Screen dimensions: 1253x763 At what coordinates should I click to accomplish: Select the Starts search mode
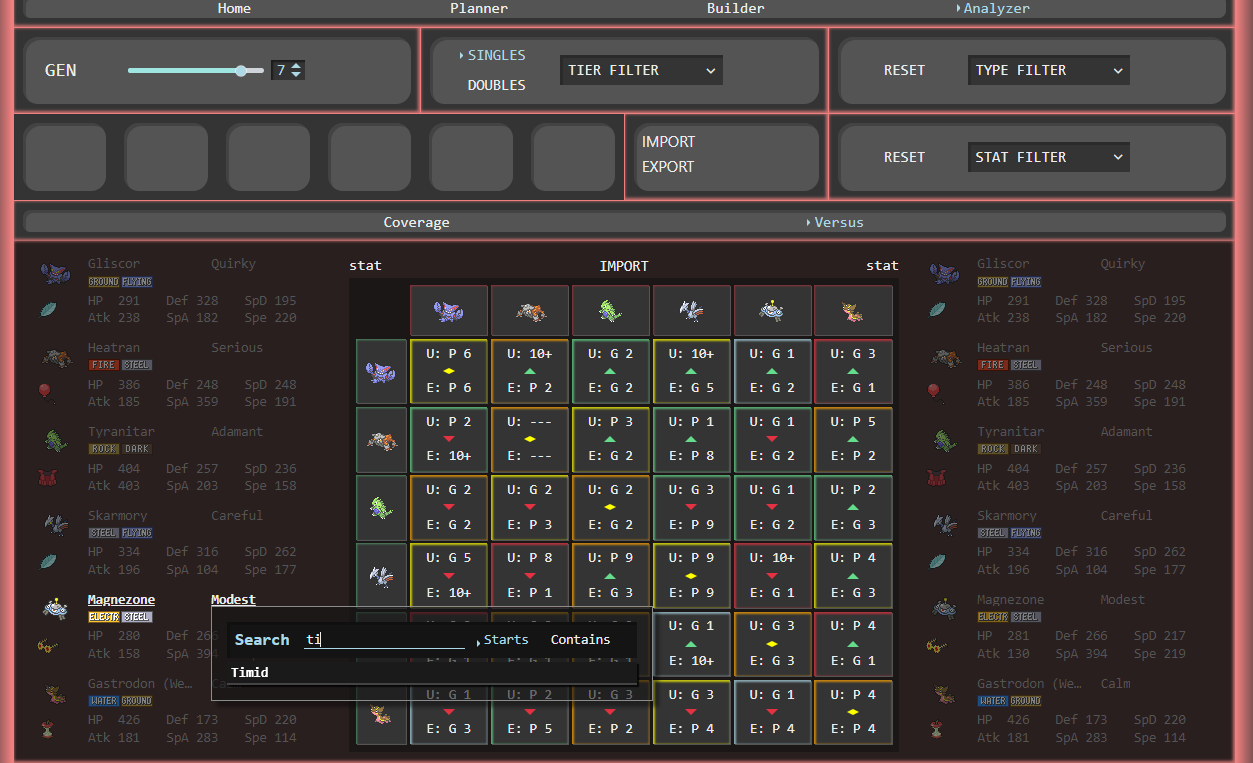(x=506, y=640)
